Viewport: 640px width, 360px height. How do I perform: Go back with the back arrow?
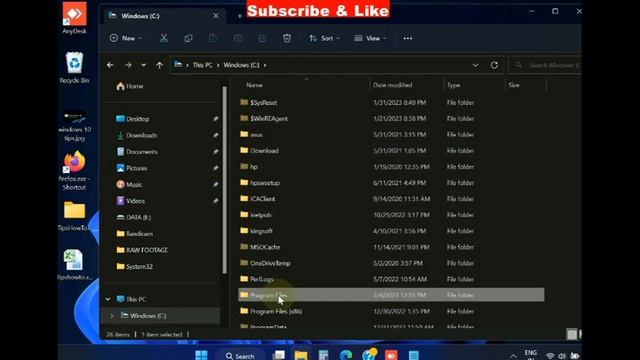pos(110,65)
